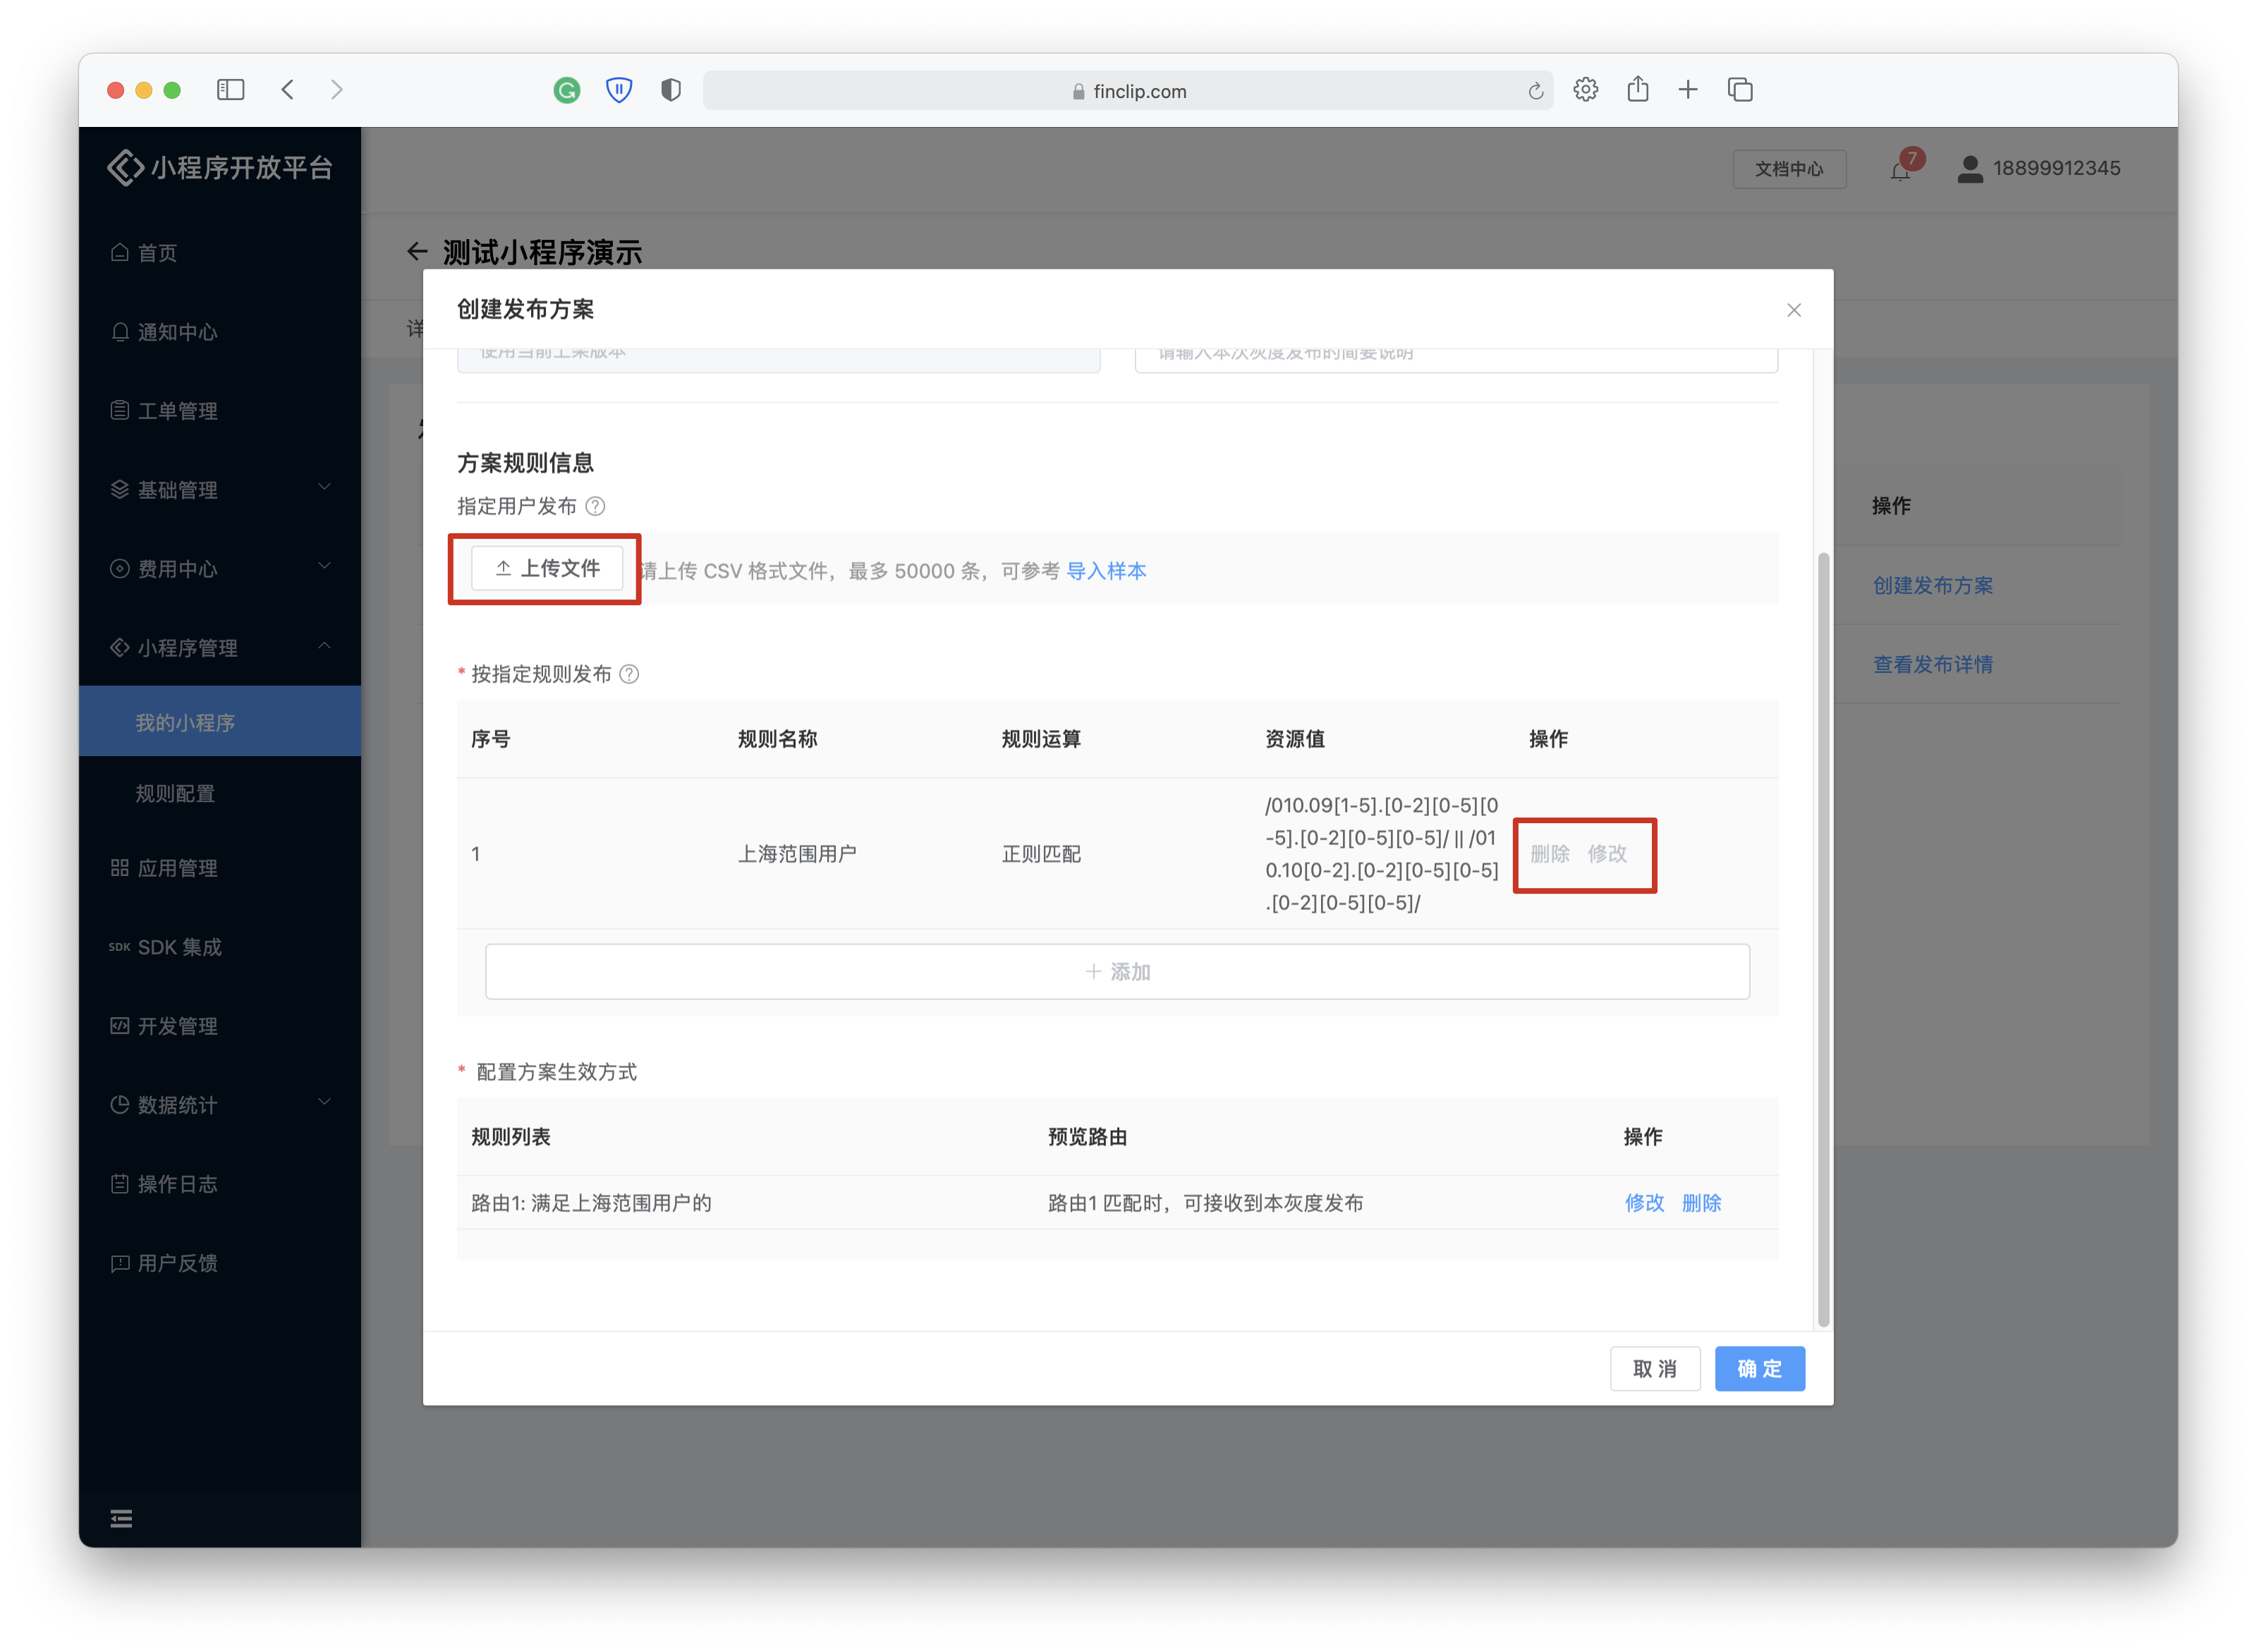Click the back arrow beside 测试小程序演示
The height and width of the screenshot is (1652, 2257).
coord(417,252)
